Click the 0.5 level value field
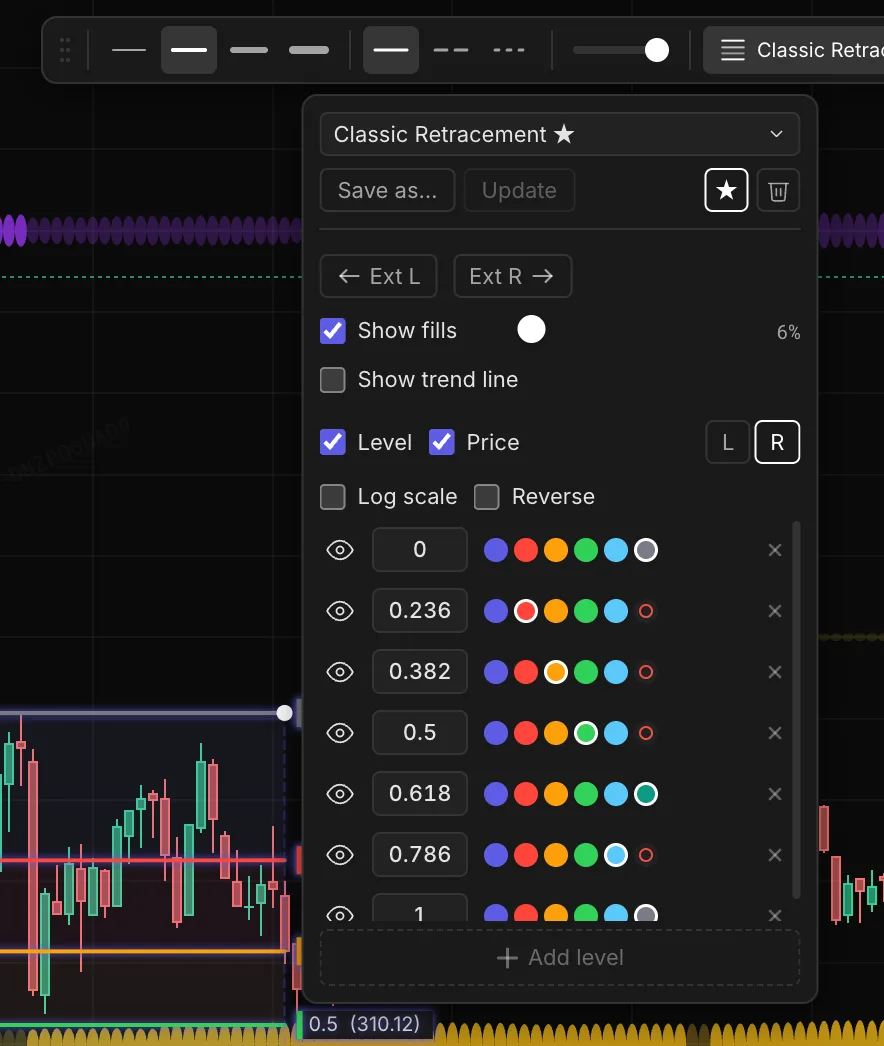Viewport: 884px width, 1046px height. (x=420, y=732)
